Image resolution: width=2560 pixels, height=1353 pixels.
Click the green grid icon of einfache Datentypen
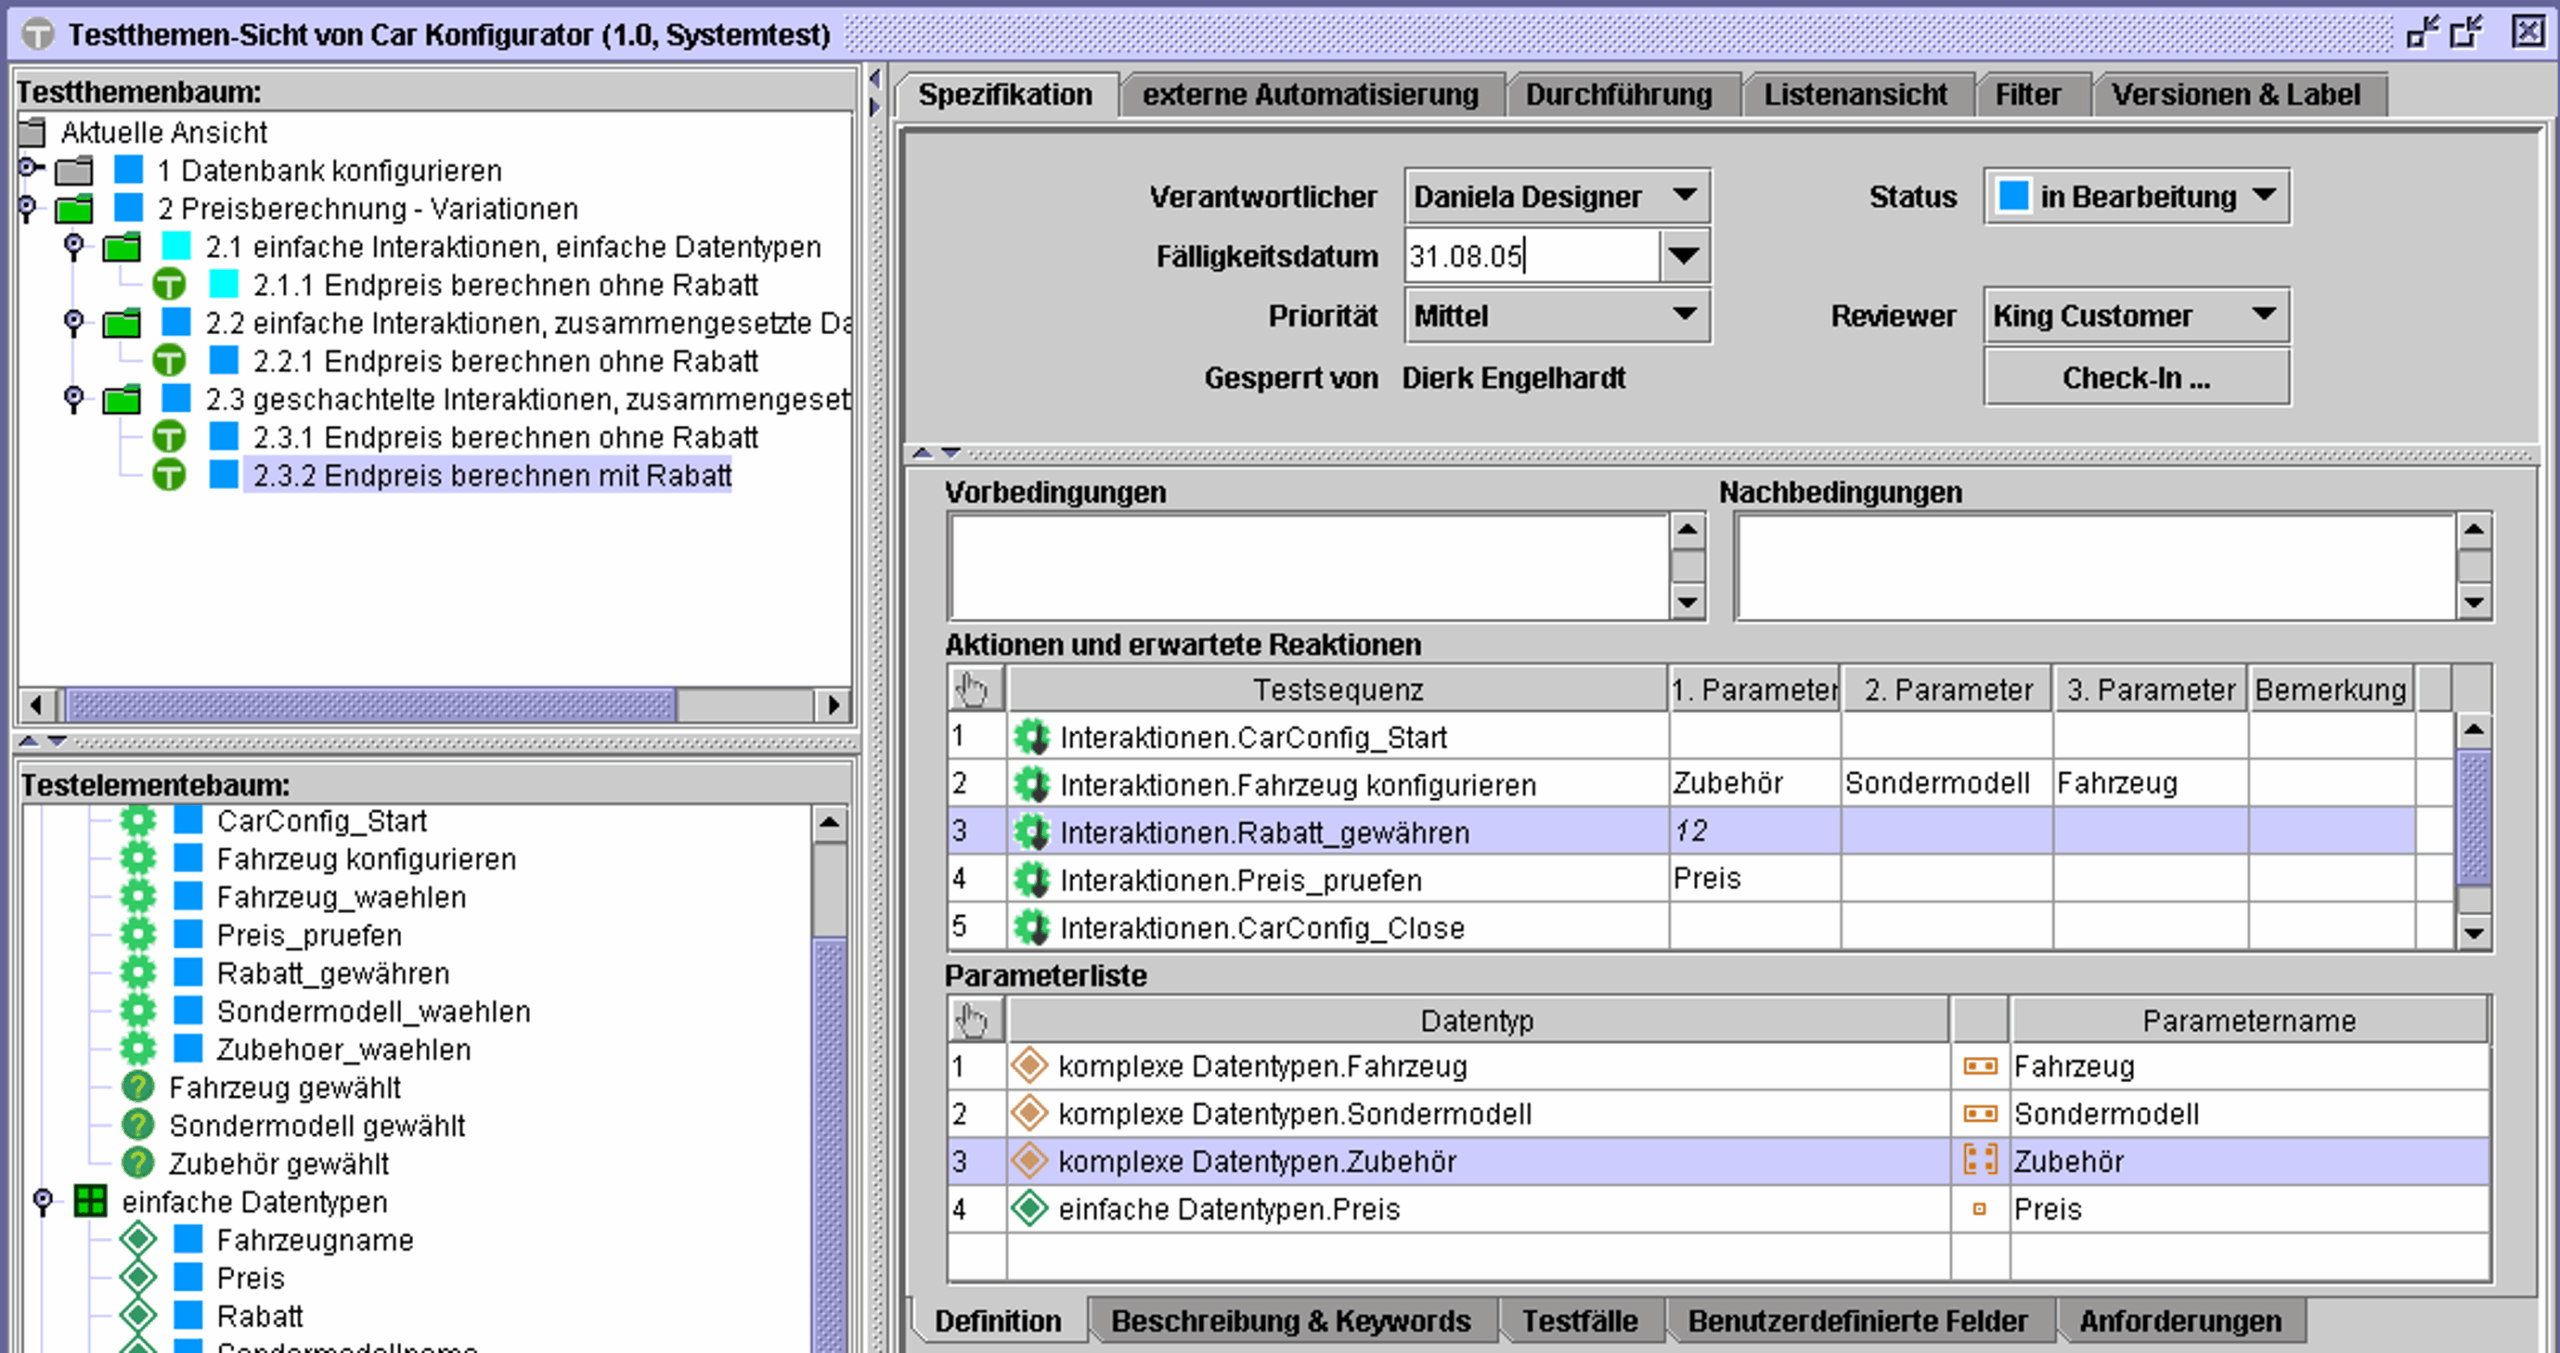click(91, 1201)
